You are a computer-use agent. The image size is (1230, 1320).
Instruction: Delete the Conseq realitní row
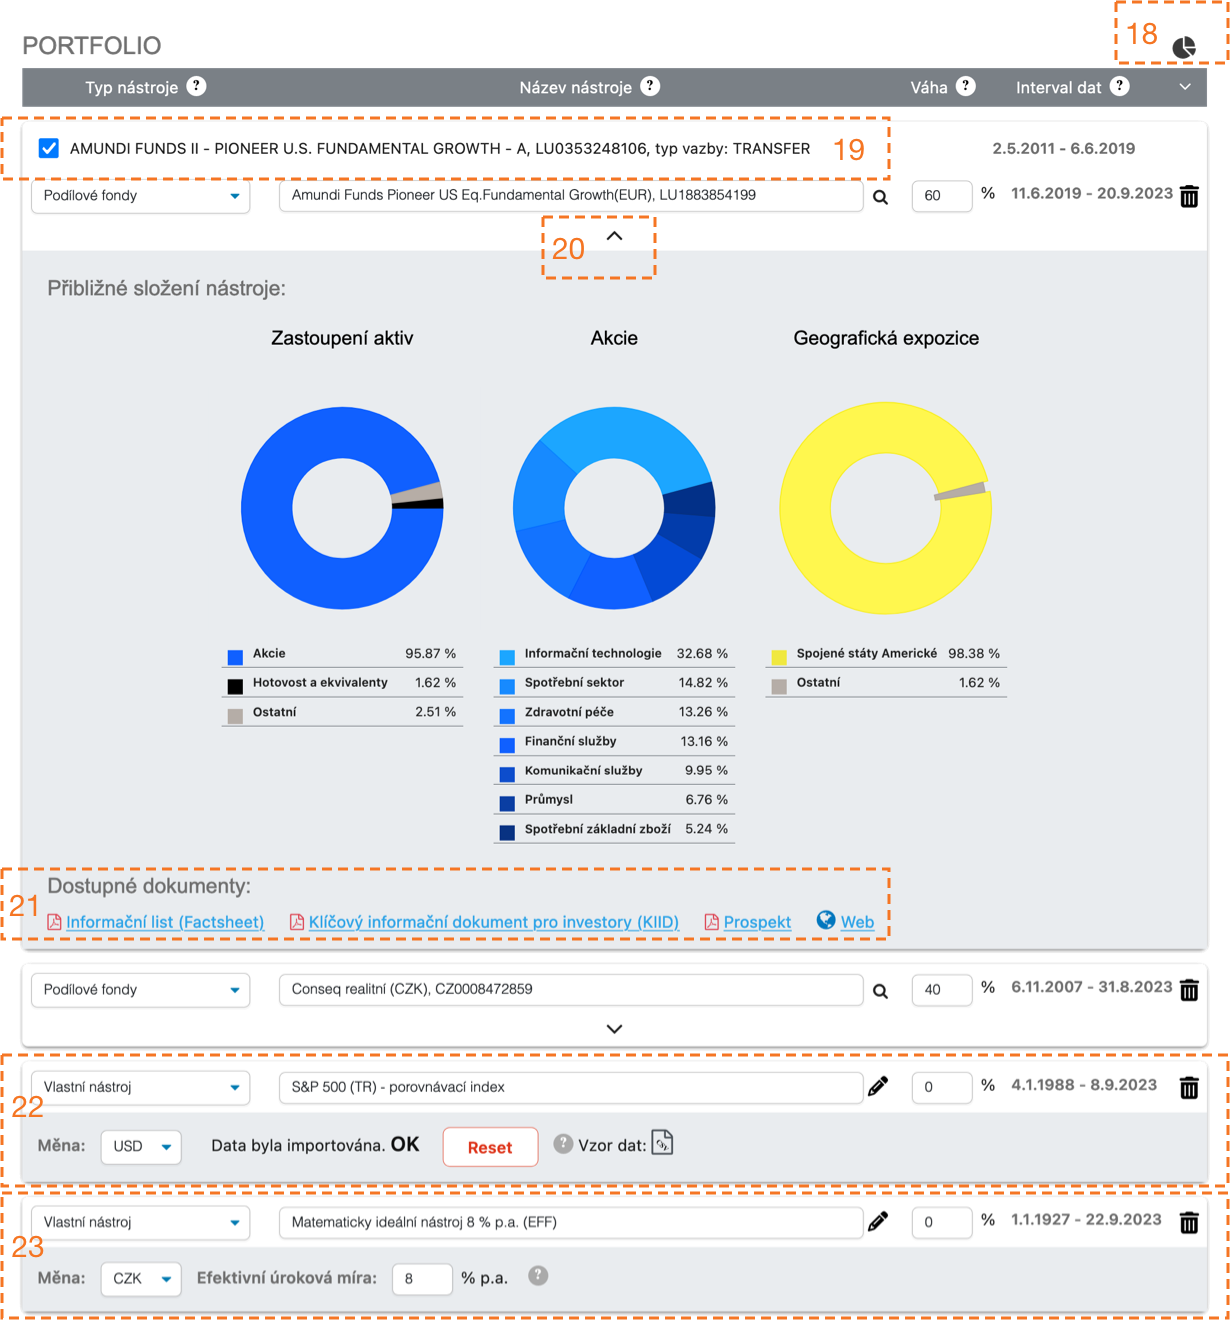[1189, 990]
